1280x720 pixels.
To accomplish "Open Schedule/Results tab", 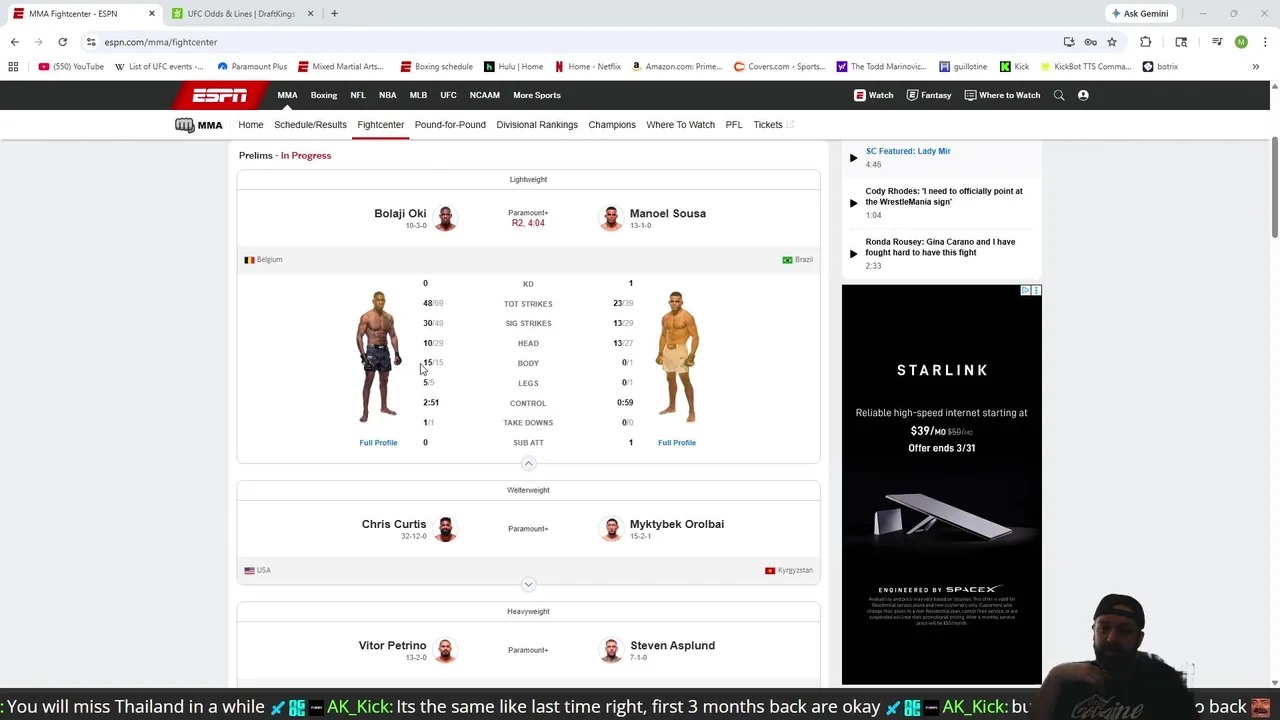I will 310,125.
